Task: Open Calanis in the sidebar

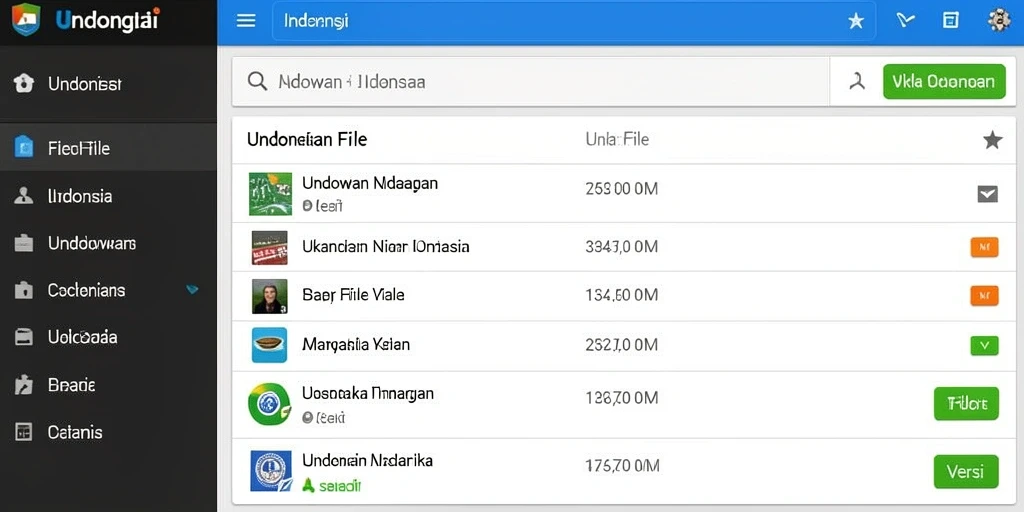Action: point(108,432)
